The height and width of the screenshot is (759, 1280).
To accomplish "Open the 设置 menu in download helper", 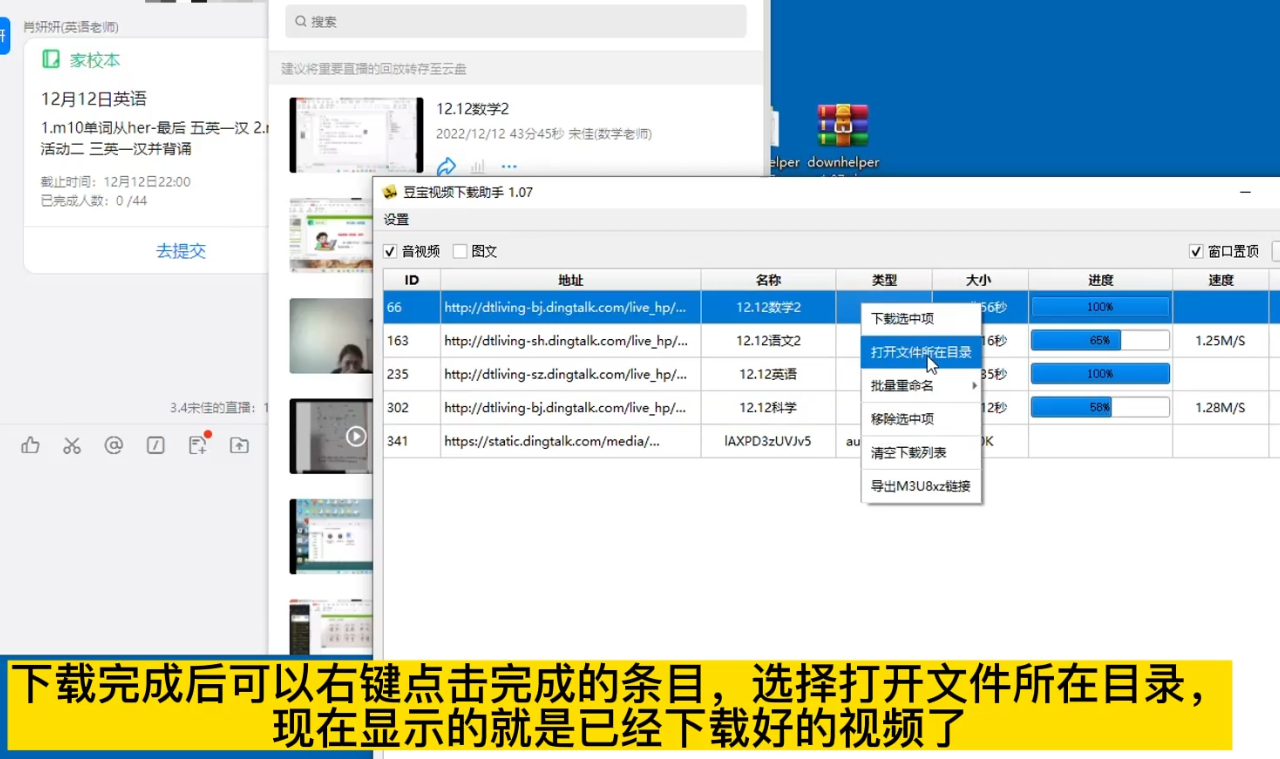I will pos(397,220).
